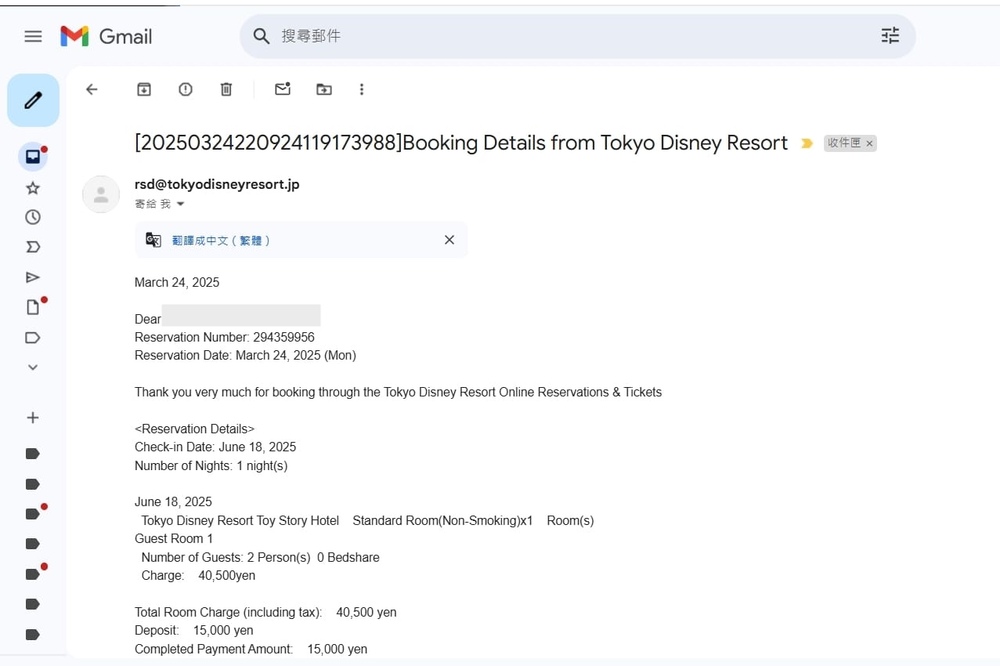Click the Total Room Charge line

265,612
